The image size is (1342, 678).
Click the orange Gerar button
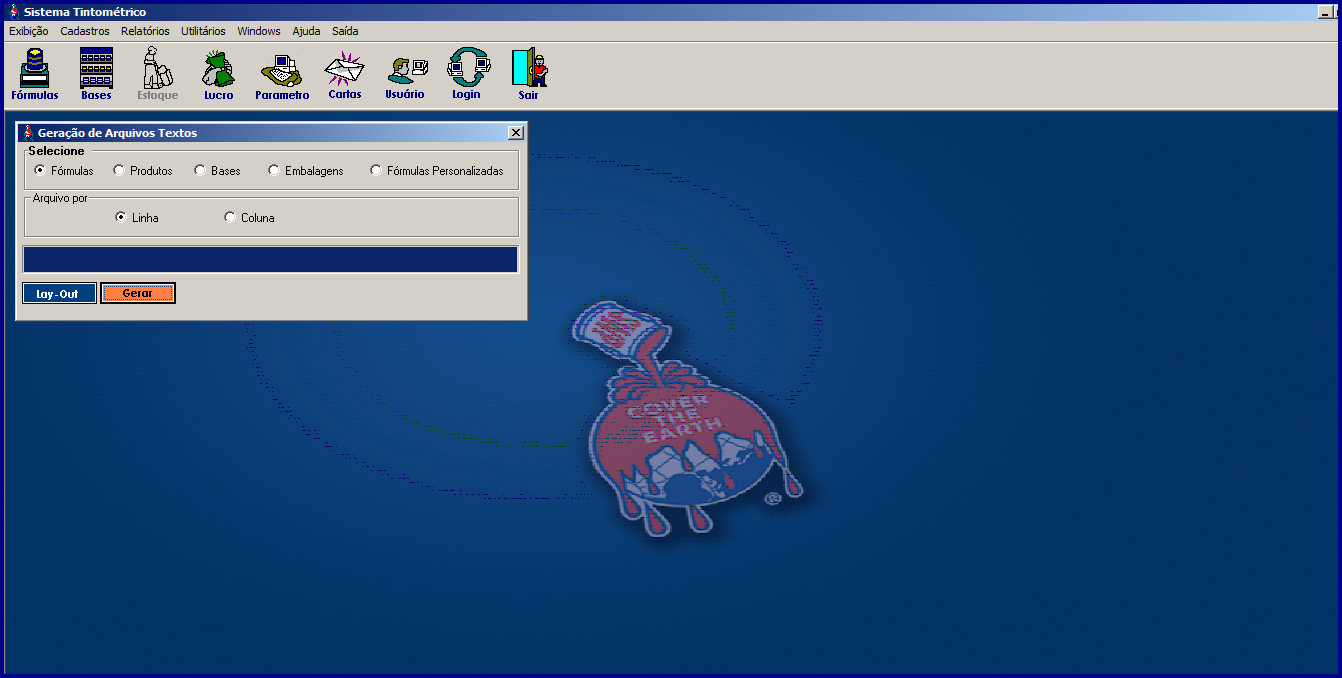click(x=138, y=293)
